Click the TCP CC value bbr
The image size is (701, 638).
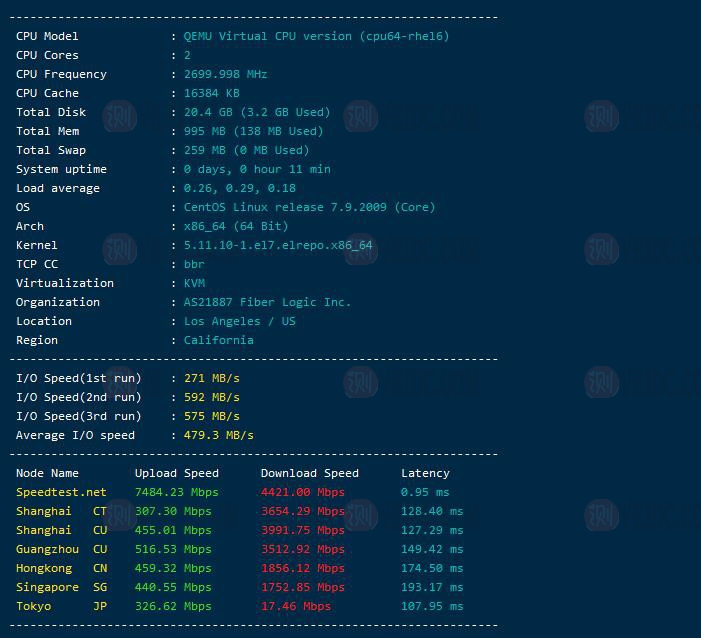[194, 264]
